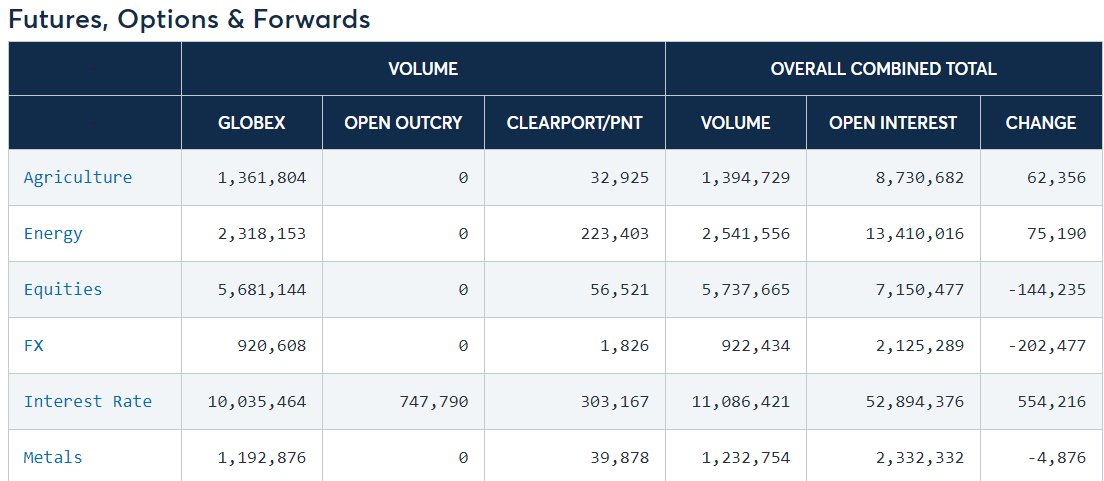
Task: Click the Equities link
Action: coord(63,289)
